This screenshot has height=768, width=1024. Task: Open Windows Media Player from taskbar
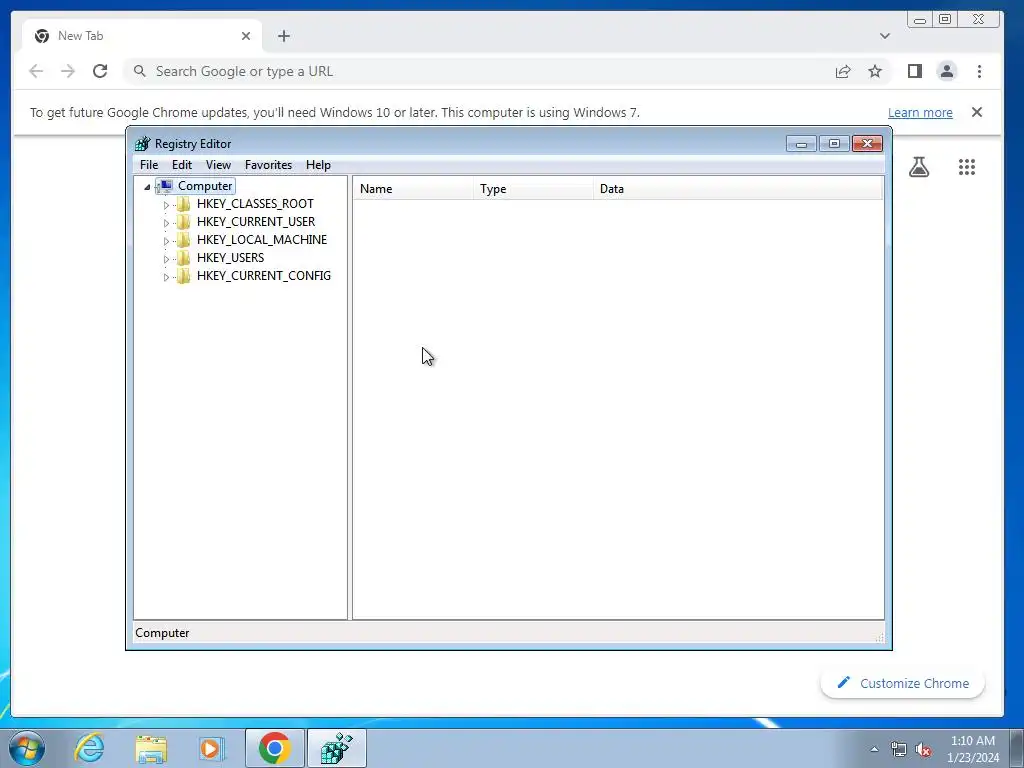(211, 748)
